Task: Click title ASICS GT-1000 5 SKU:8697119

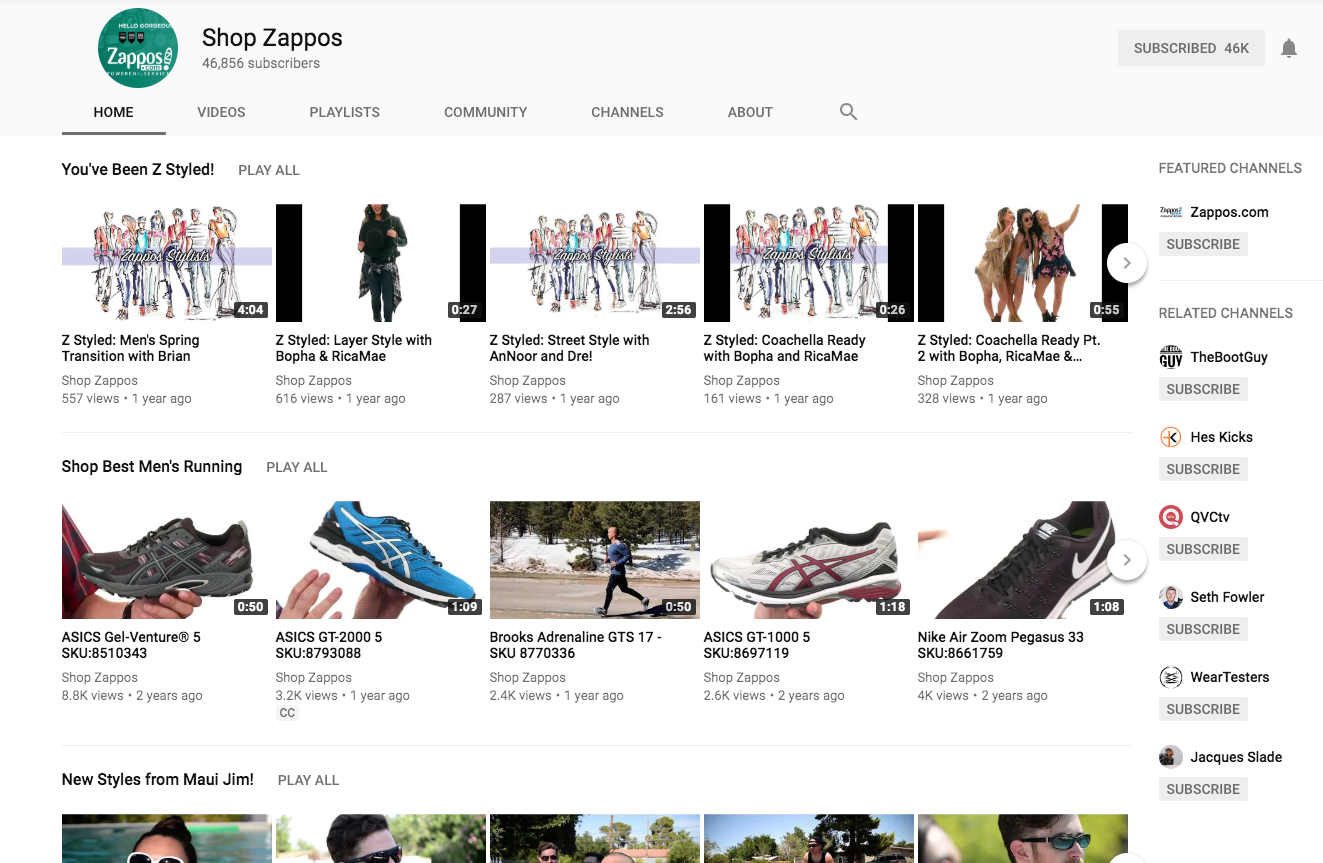Action: pyautogui.click(x=757, y=645)
